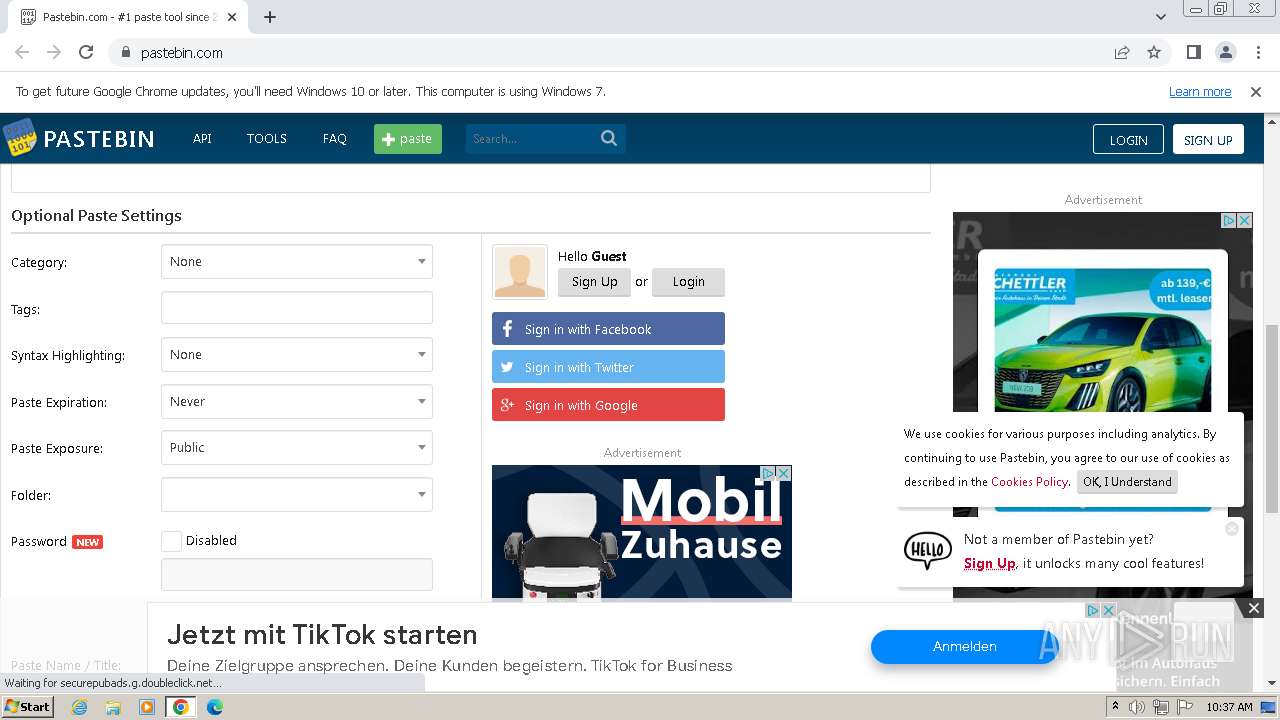The height and width of the screenshot is (720, 1280).
Task: Click the green car advertisement
Action: click(x=1103, y=340)
